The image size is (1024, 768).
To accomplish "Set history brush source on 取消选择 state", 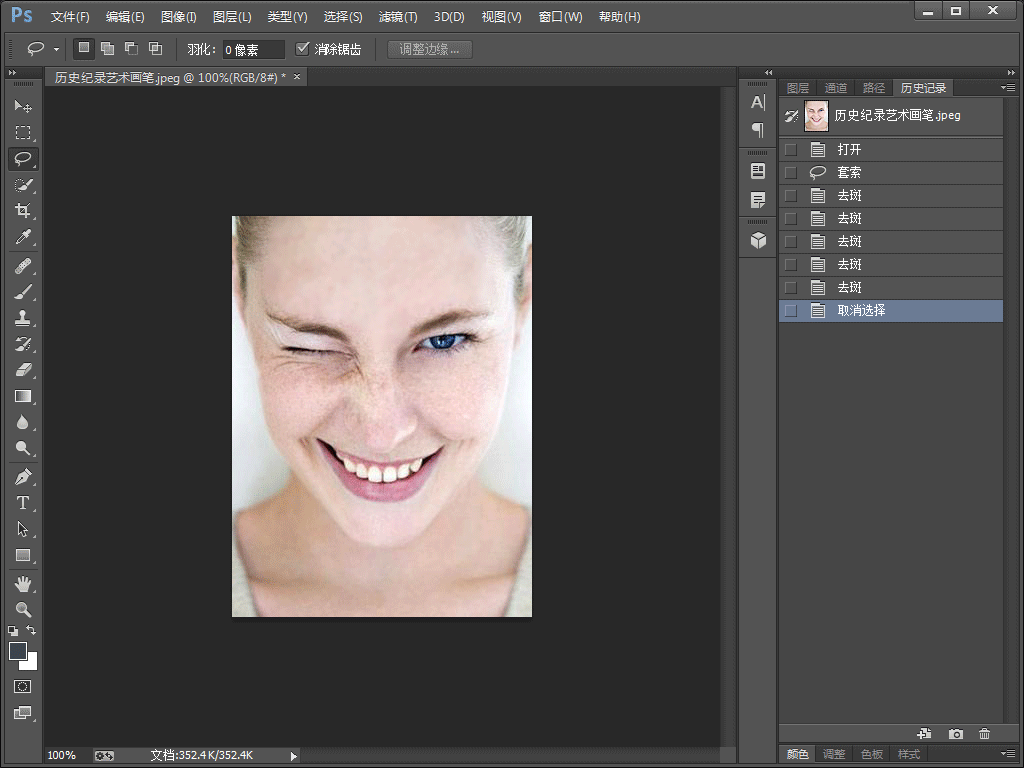I will (791, 311).
